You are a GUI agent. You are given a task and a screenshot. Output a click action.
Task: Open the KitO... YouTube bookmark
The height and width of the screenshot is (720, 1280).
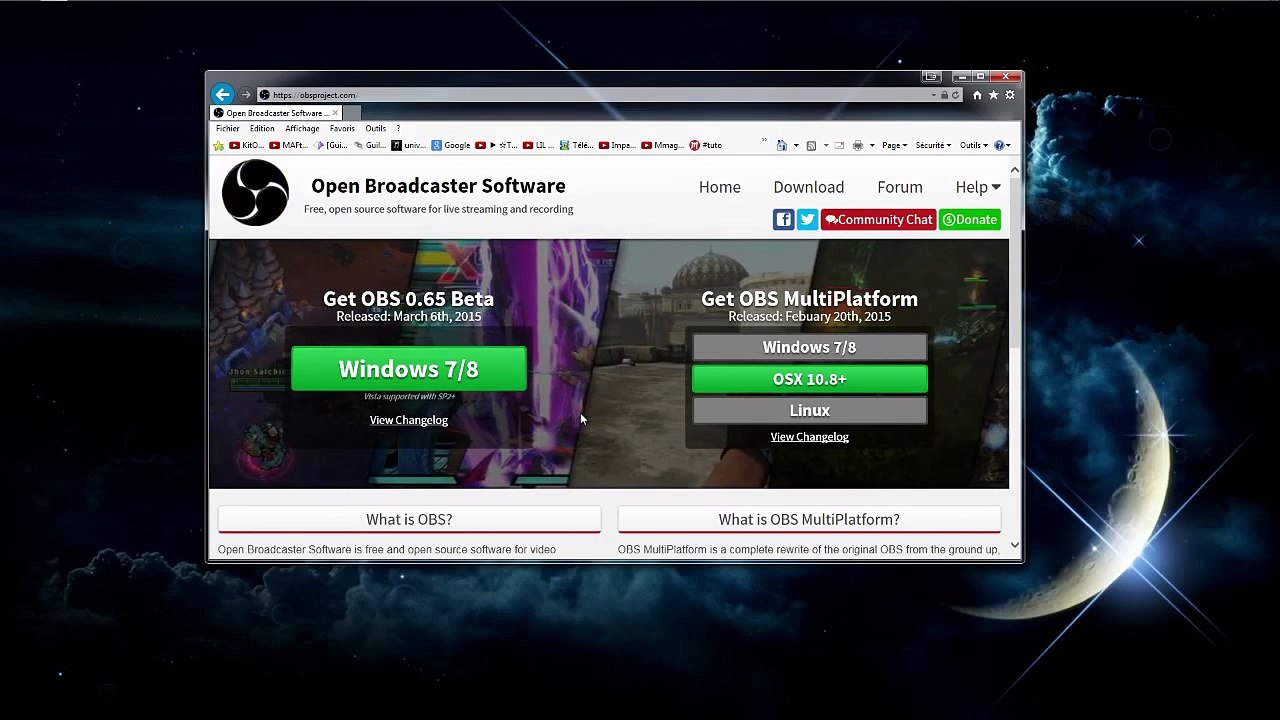[x=246, y=145]
